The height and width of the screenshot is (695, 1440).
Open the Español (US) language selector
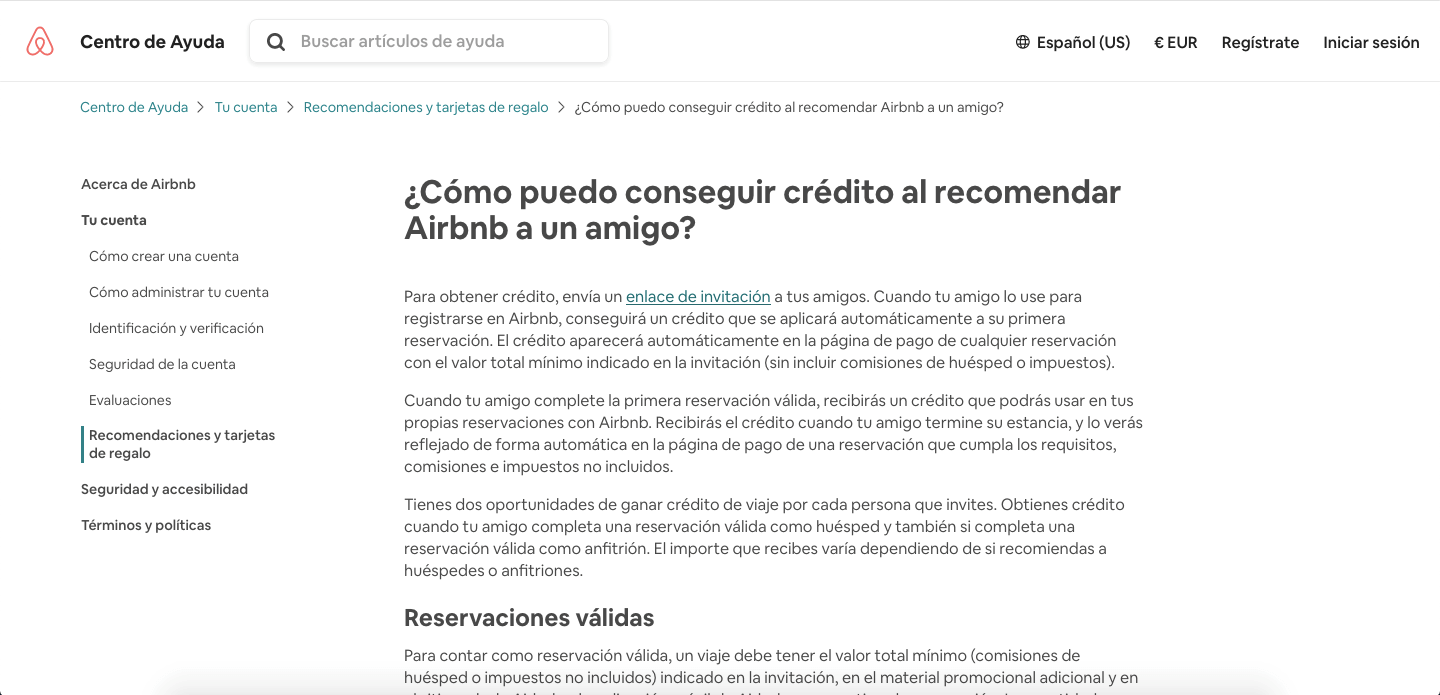[x=1072, y=42]
